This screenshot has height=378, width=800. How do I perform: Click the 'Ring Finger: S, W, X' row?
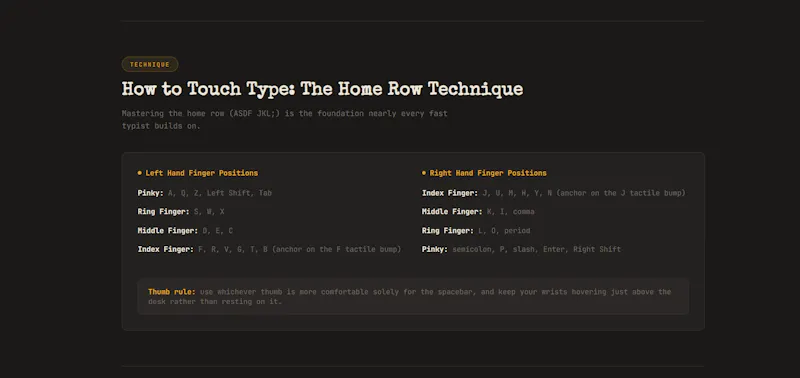[181, 212]
